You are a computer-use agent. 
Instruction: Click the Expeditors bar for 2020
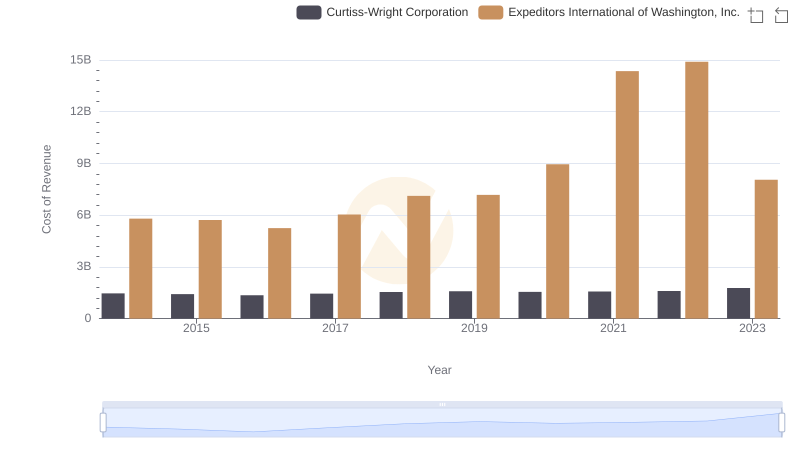click(x=558, y=241)
